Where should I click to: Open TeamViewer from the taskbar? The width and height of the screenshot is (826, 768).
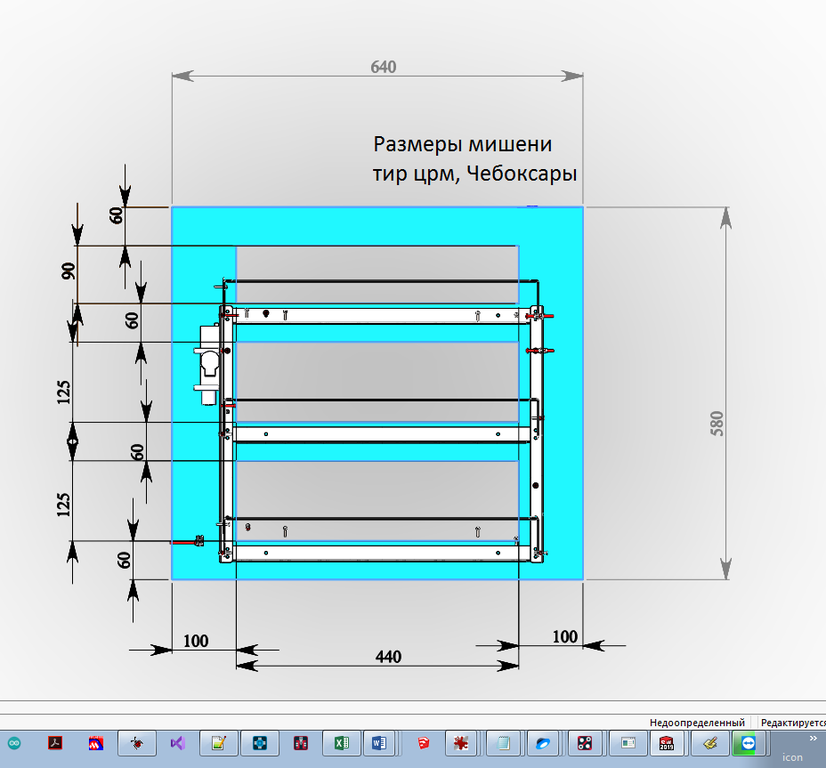tap(747, 743)
